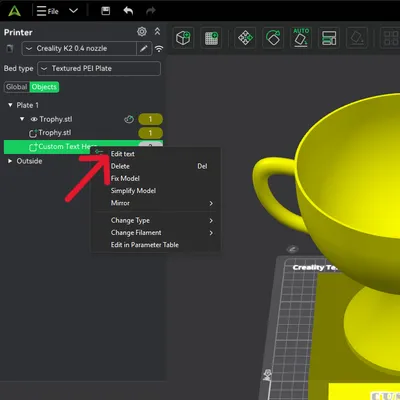This screenshot has height=400, width=400.
Task: Collapse the Printer panel with double chevron
Action: (x=157, y=32)
